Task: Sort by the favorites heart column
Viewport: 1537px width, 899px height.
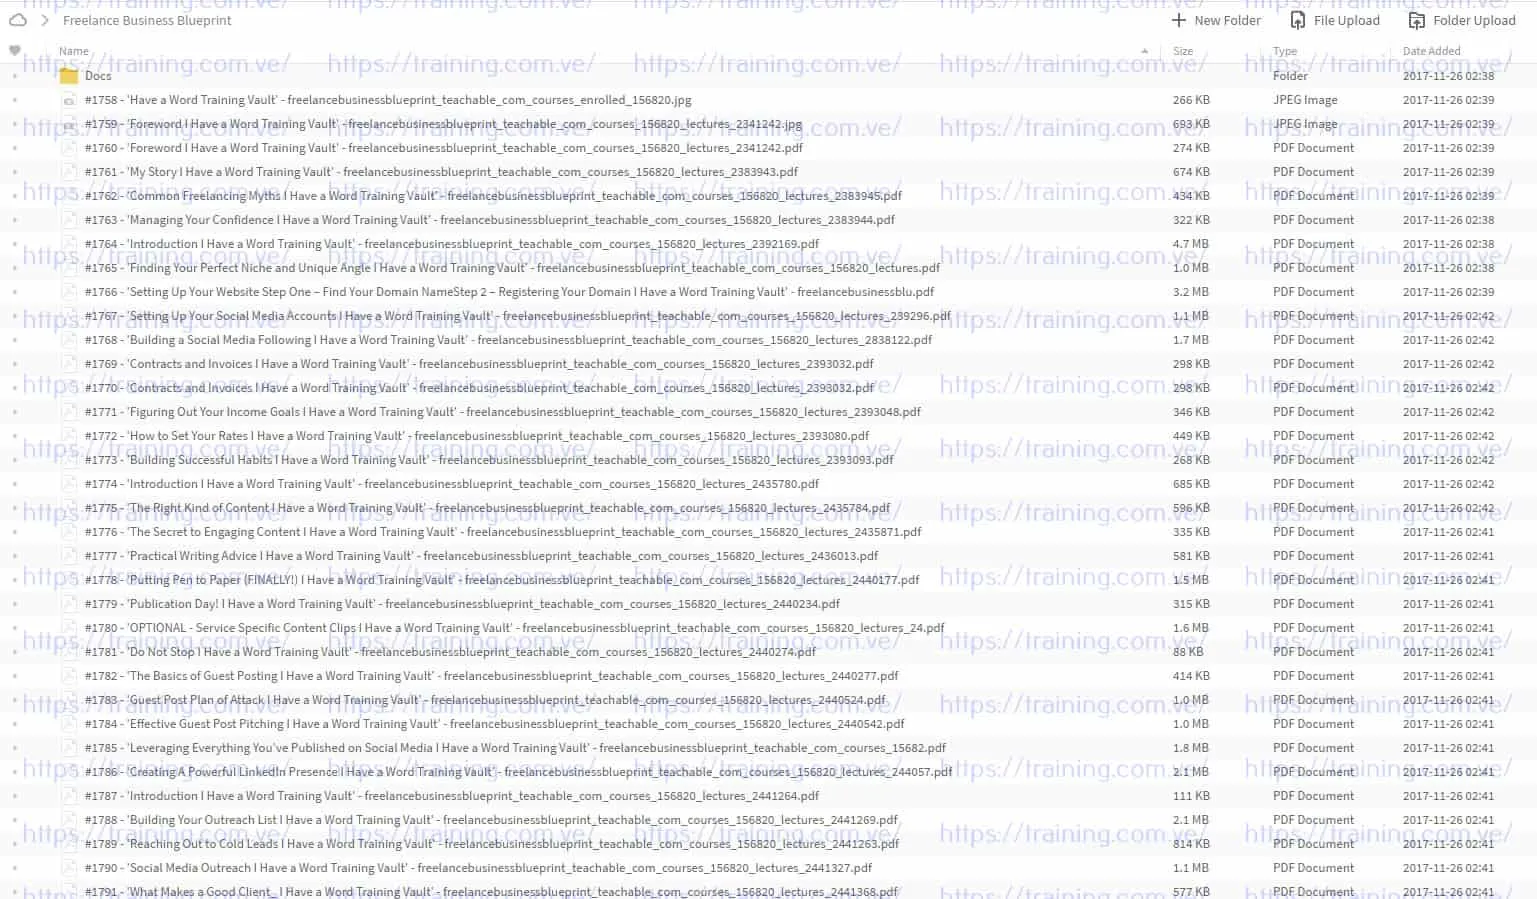Action: (14, 50)
